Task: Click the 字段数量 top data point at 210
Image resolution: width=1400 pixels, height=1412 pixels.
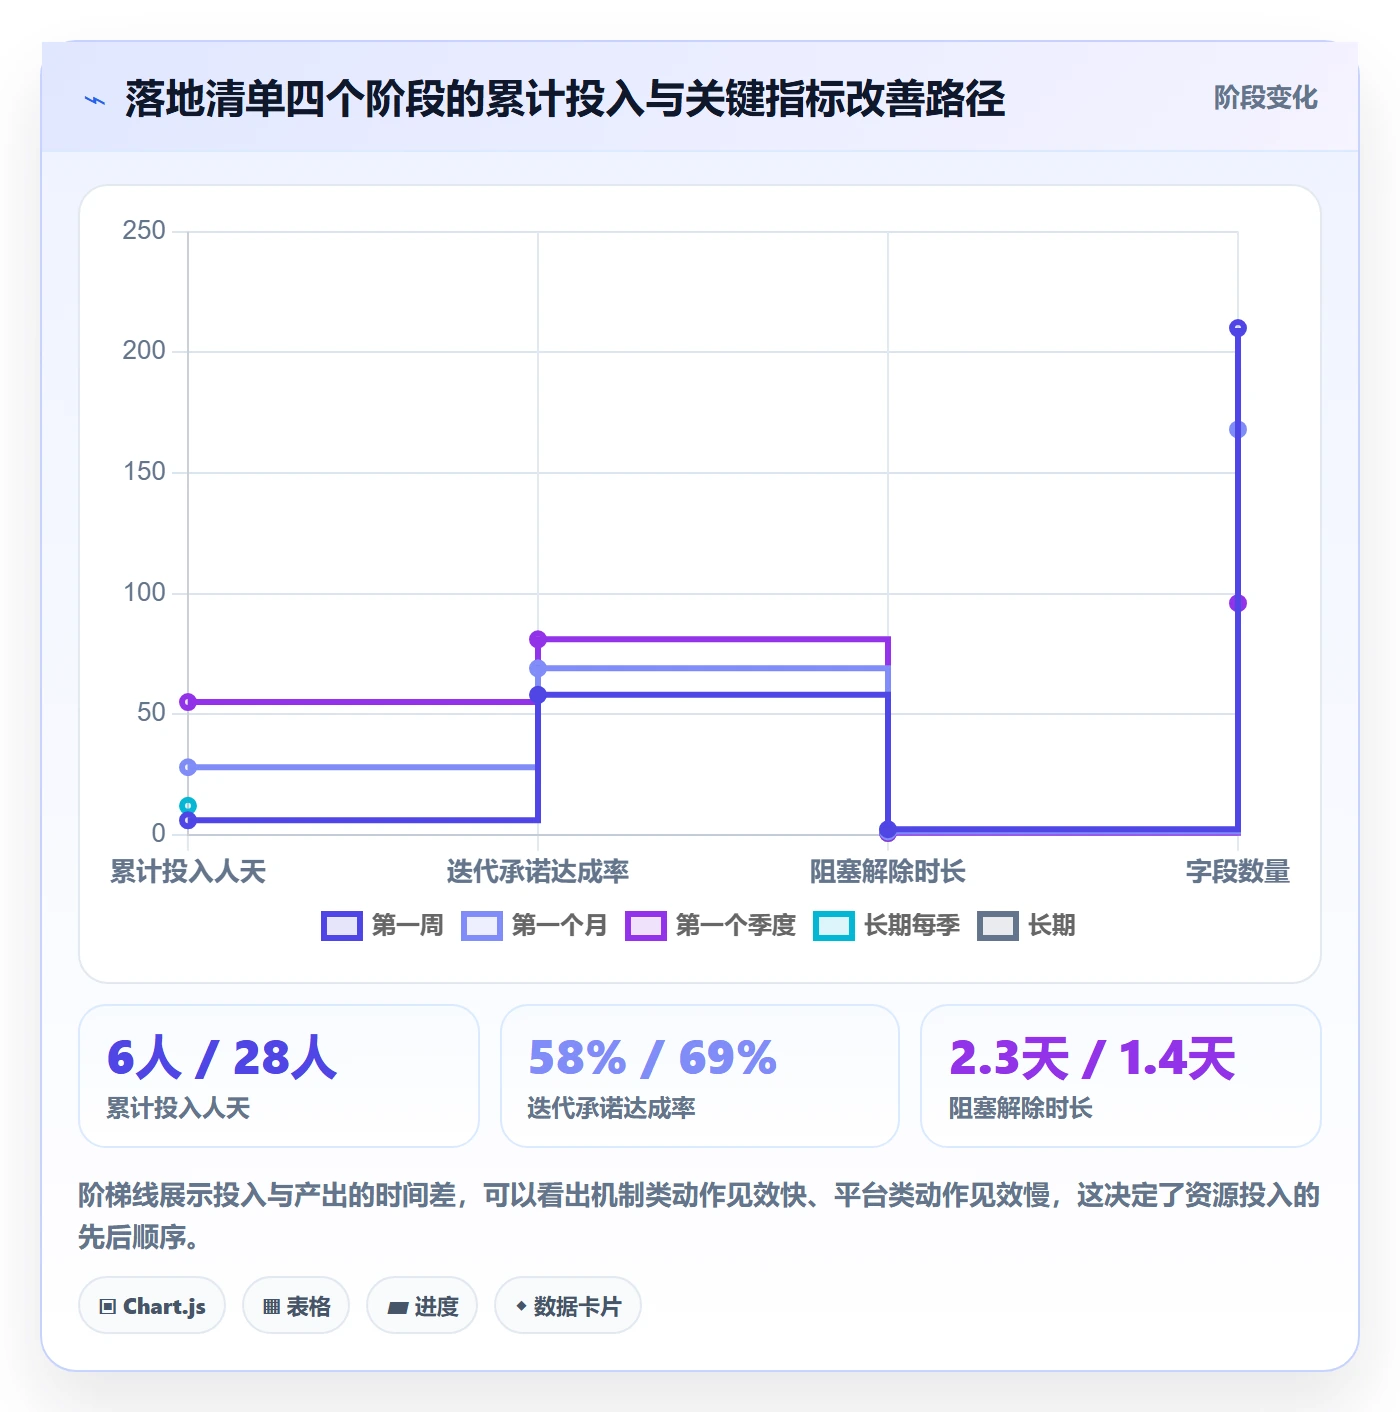Action: click(1238, 328)
